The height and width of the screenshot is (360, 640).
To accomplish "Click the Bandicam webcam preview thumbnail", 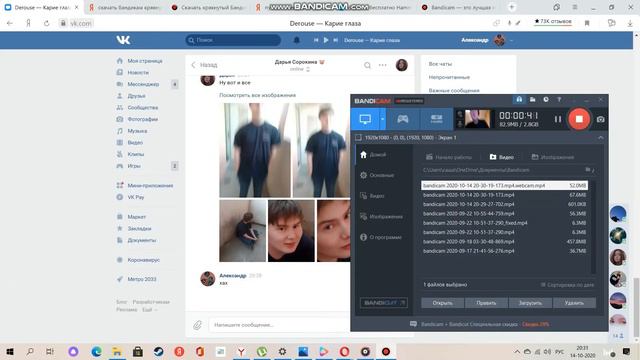I will click(477, 119).
